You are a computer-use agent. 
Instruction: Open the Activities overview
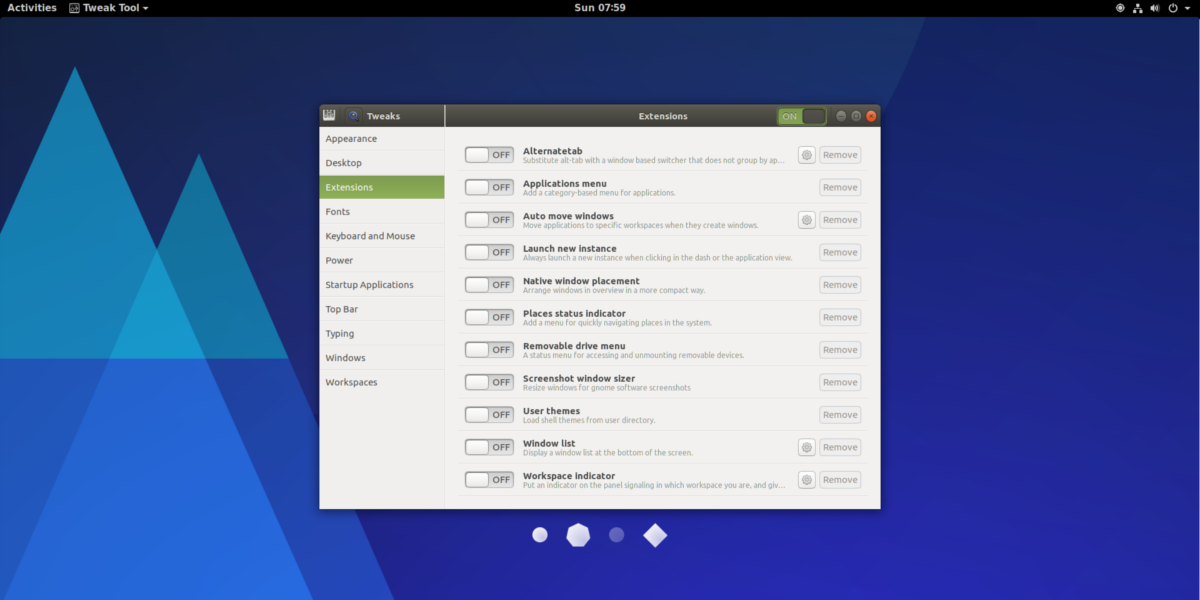[x=32, y=8]
